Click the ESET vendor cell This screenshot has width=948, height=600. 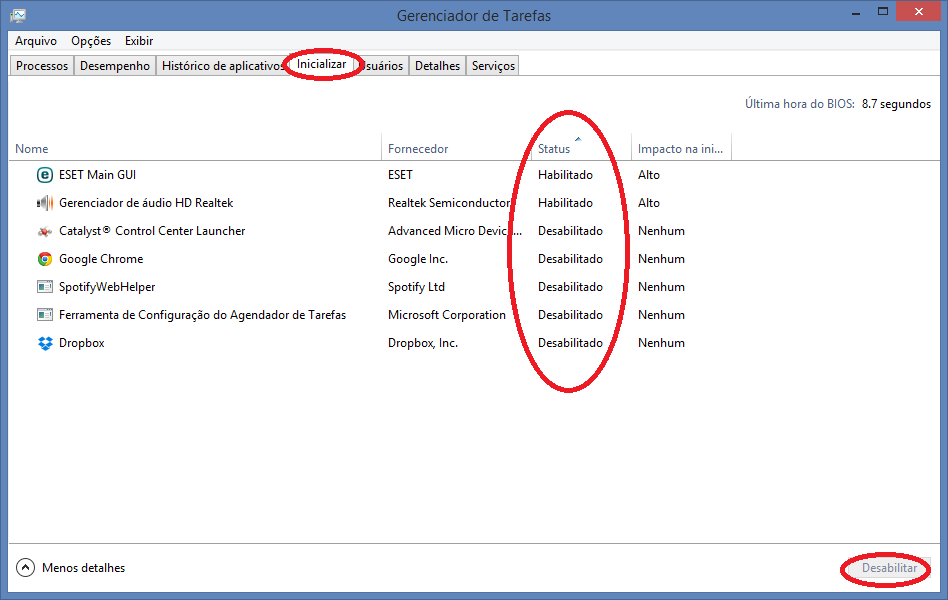coord(400,175)
